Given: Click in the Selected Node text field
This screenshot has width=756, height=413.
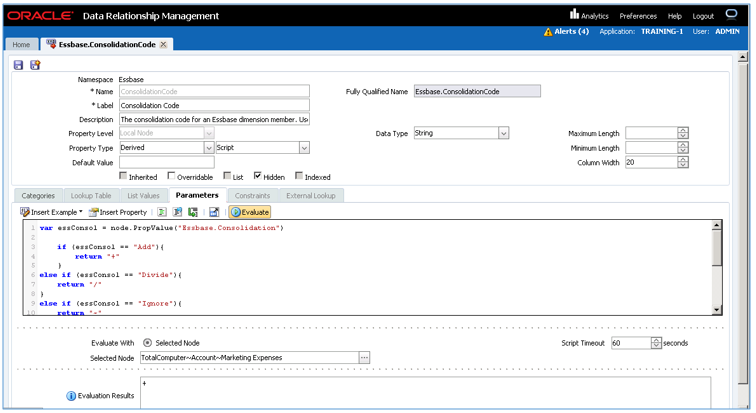Looking at the screenshot, I should [x=249, y=358].
